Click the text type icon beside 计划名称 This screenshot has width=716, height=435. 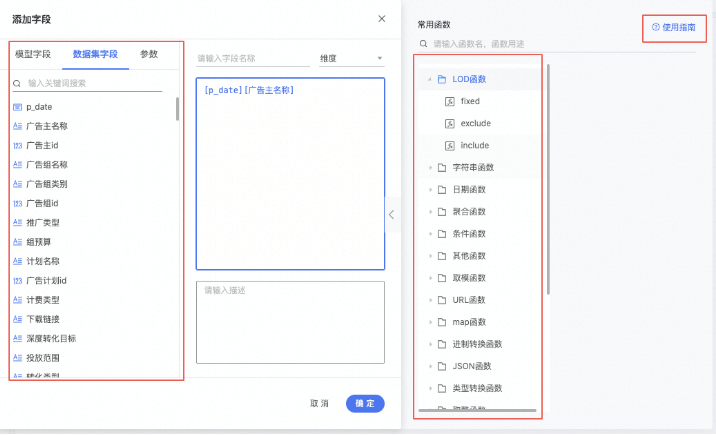17,261
